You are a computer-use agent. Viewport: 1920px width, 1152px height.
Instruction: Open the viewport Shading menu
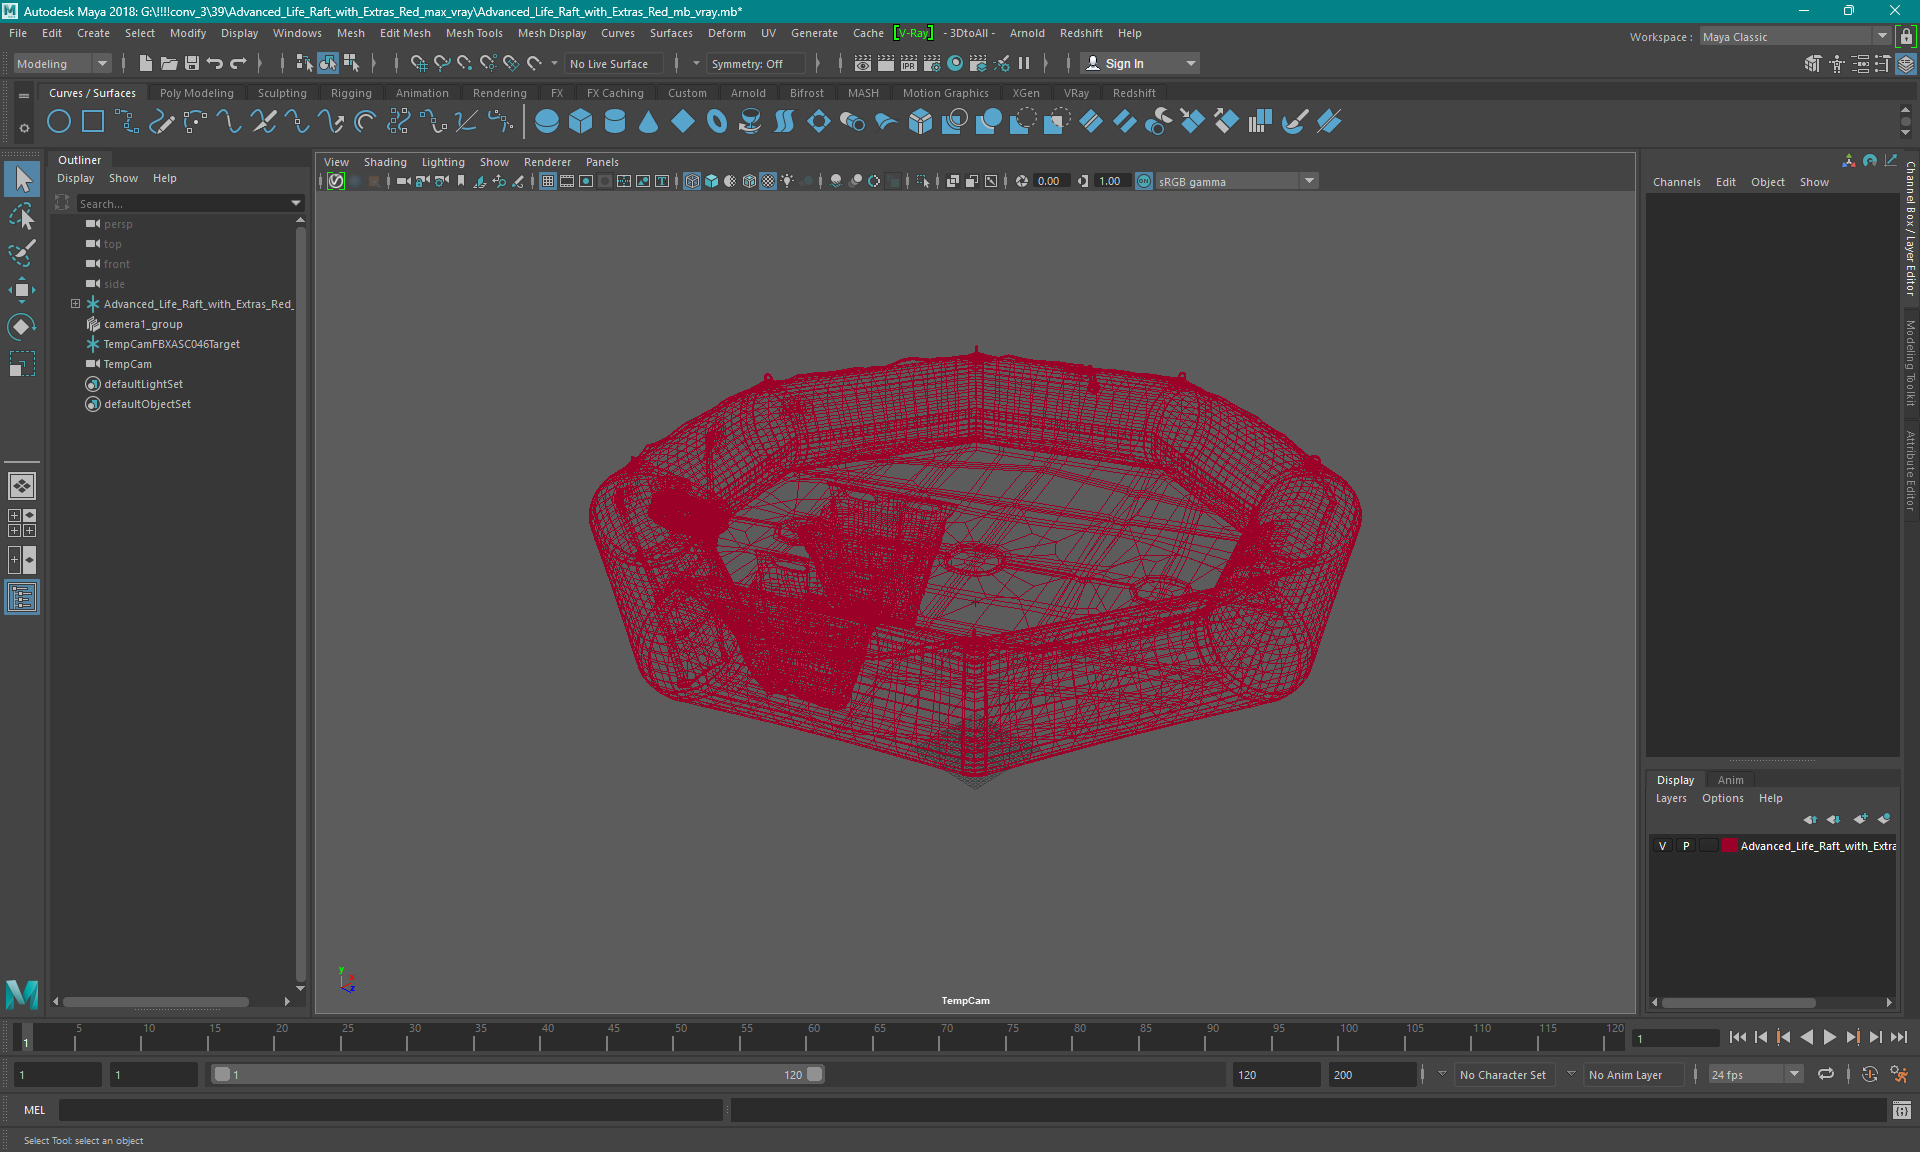tap(385, 162)
